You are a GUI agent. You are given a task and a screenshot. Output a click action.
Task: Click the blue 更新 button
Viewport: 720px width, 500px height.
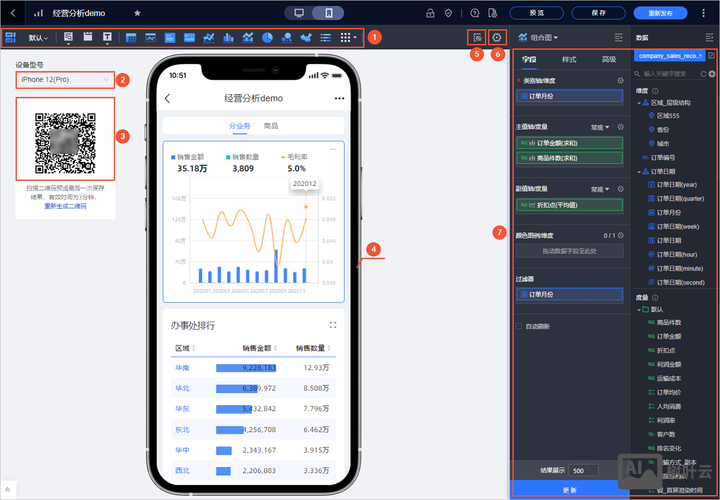tap(569, 490)
